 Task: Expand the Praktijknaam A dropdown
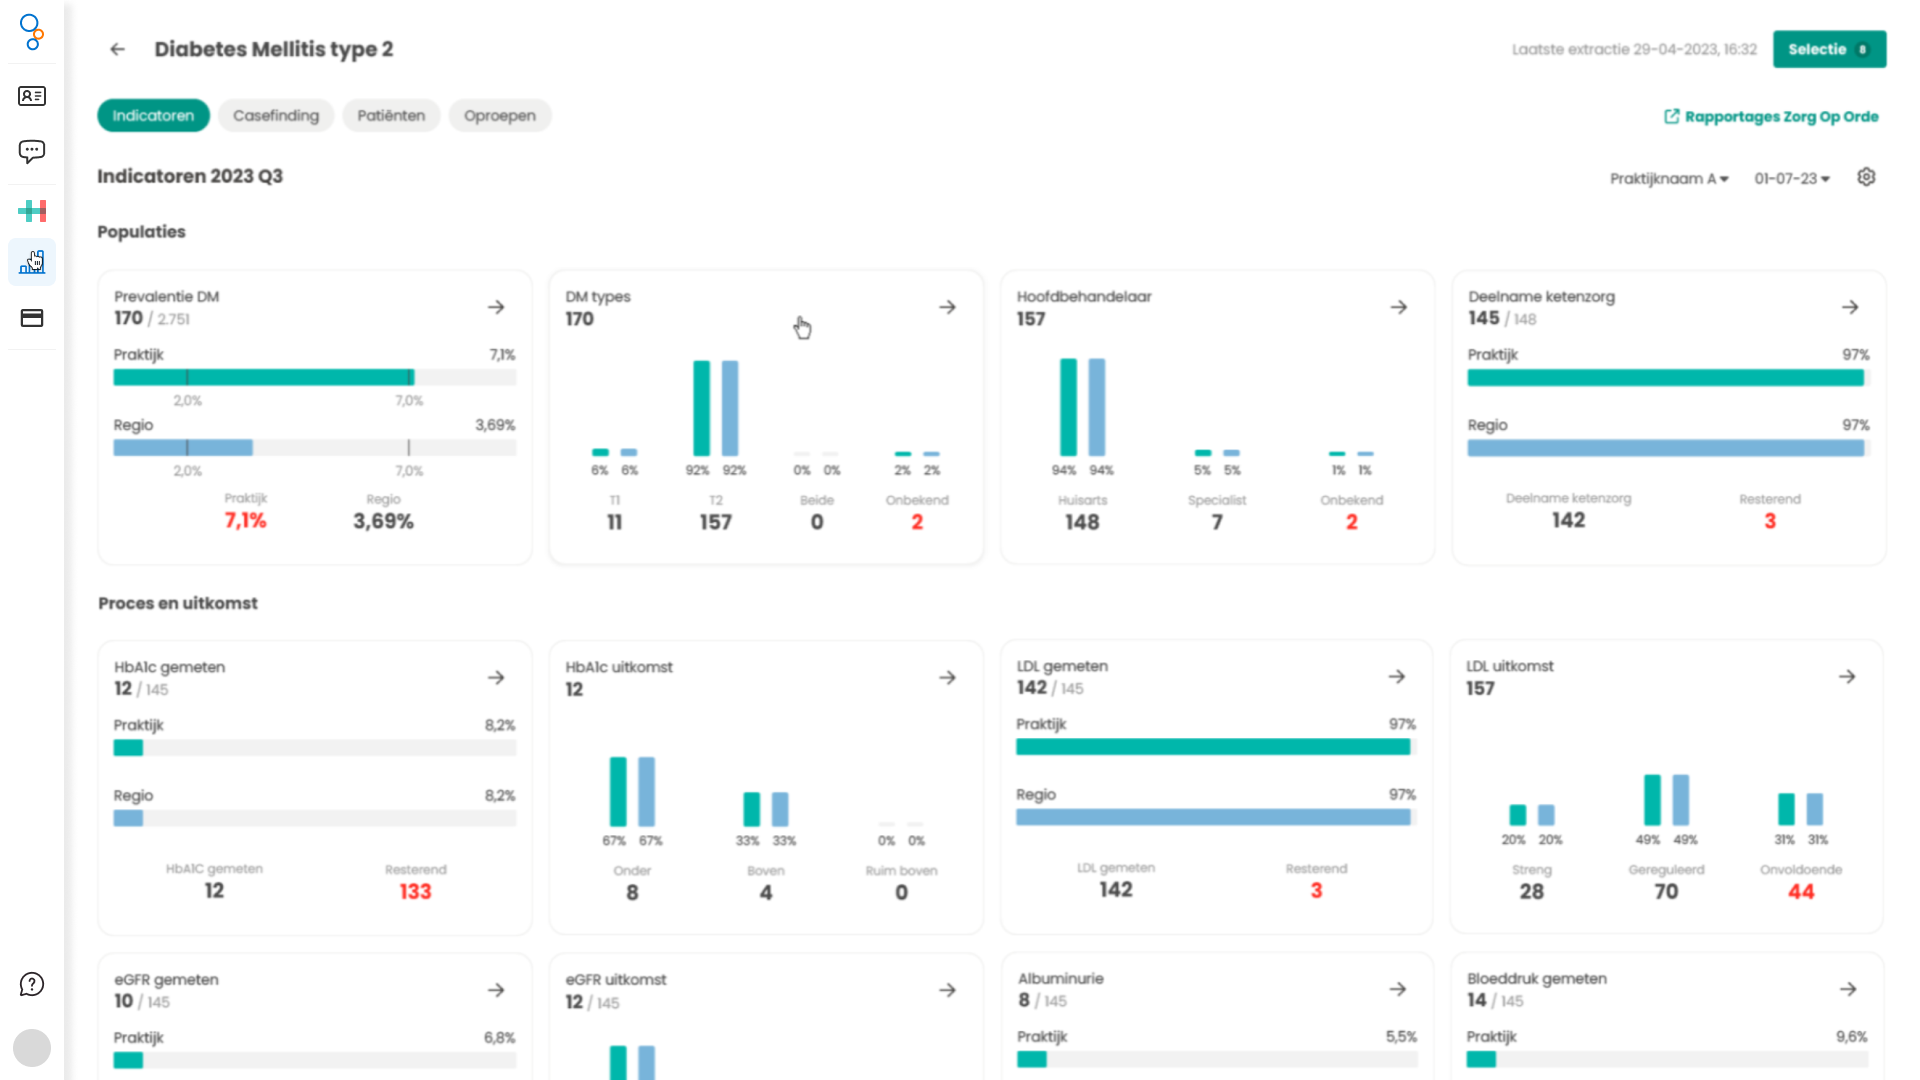(x=1668, y=179)
